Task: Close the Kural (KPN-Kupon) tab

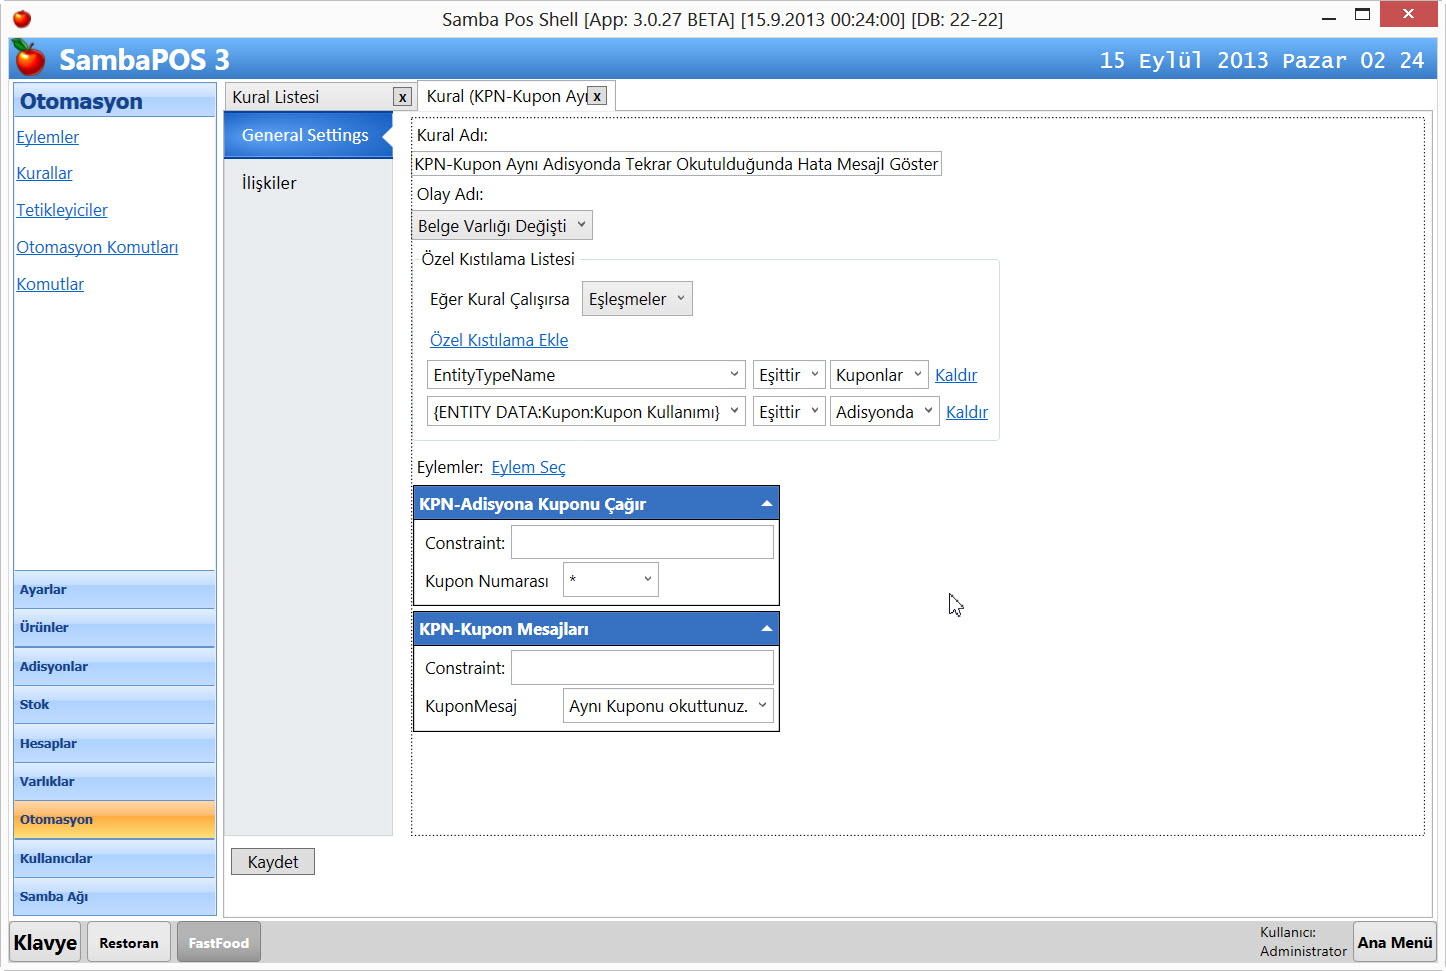Action: [597, 96]
